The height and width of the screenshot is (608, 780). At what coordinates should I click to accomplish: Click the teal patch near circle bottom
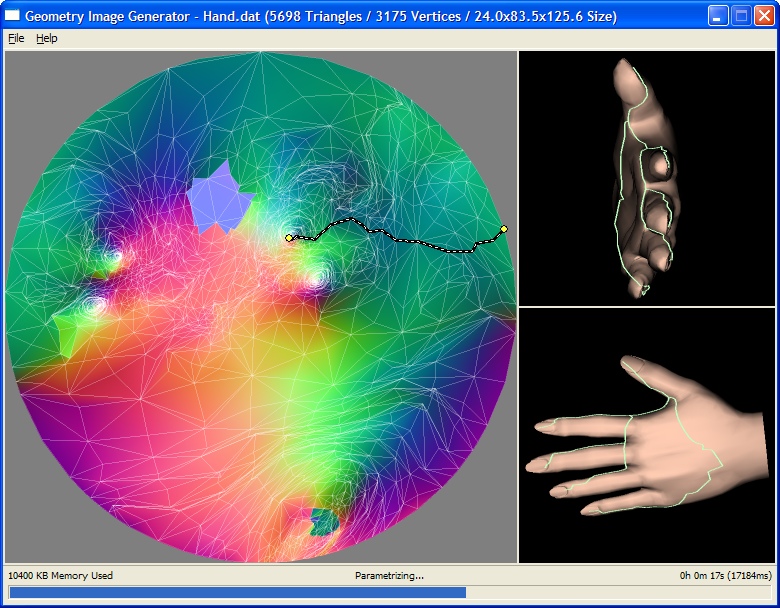[x=324, y=522]
